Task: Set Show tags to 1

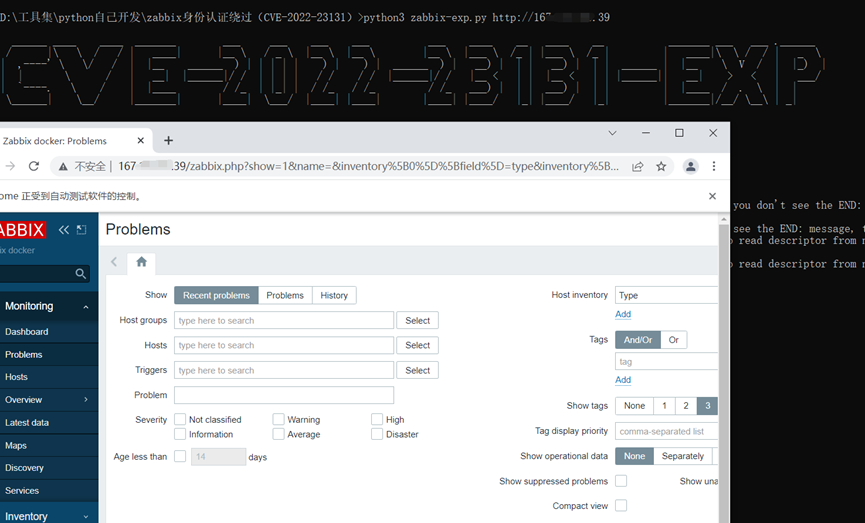Action: [x=664, y=405]
